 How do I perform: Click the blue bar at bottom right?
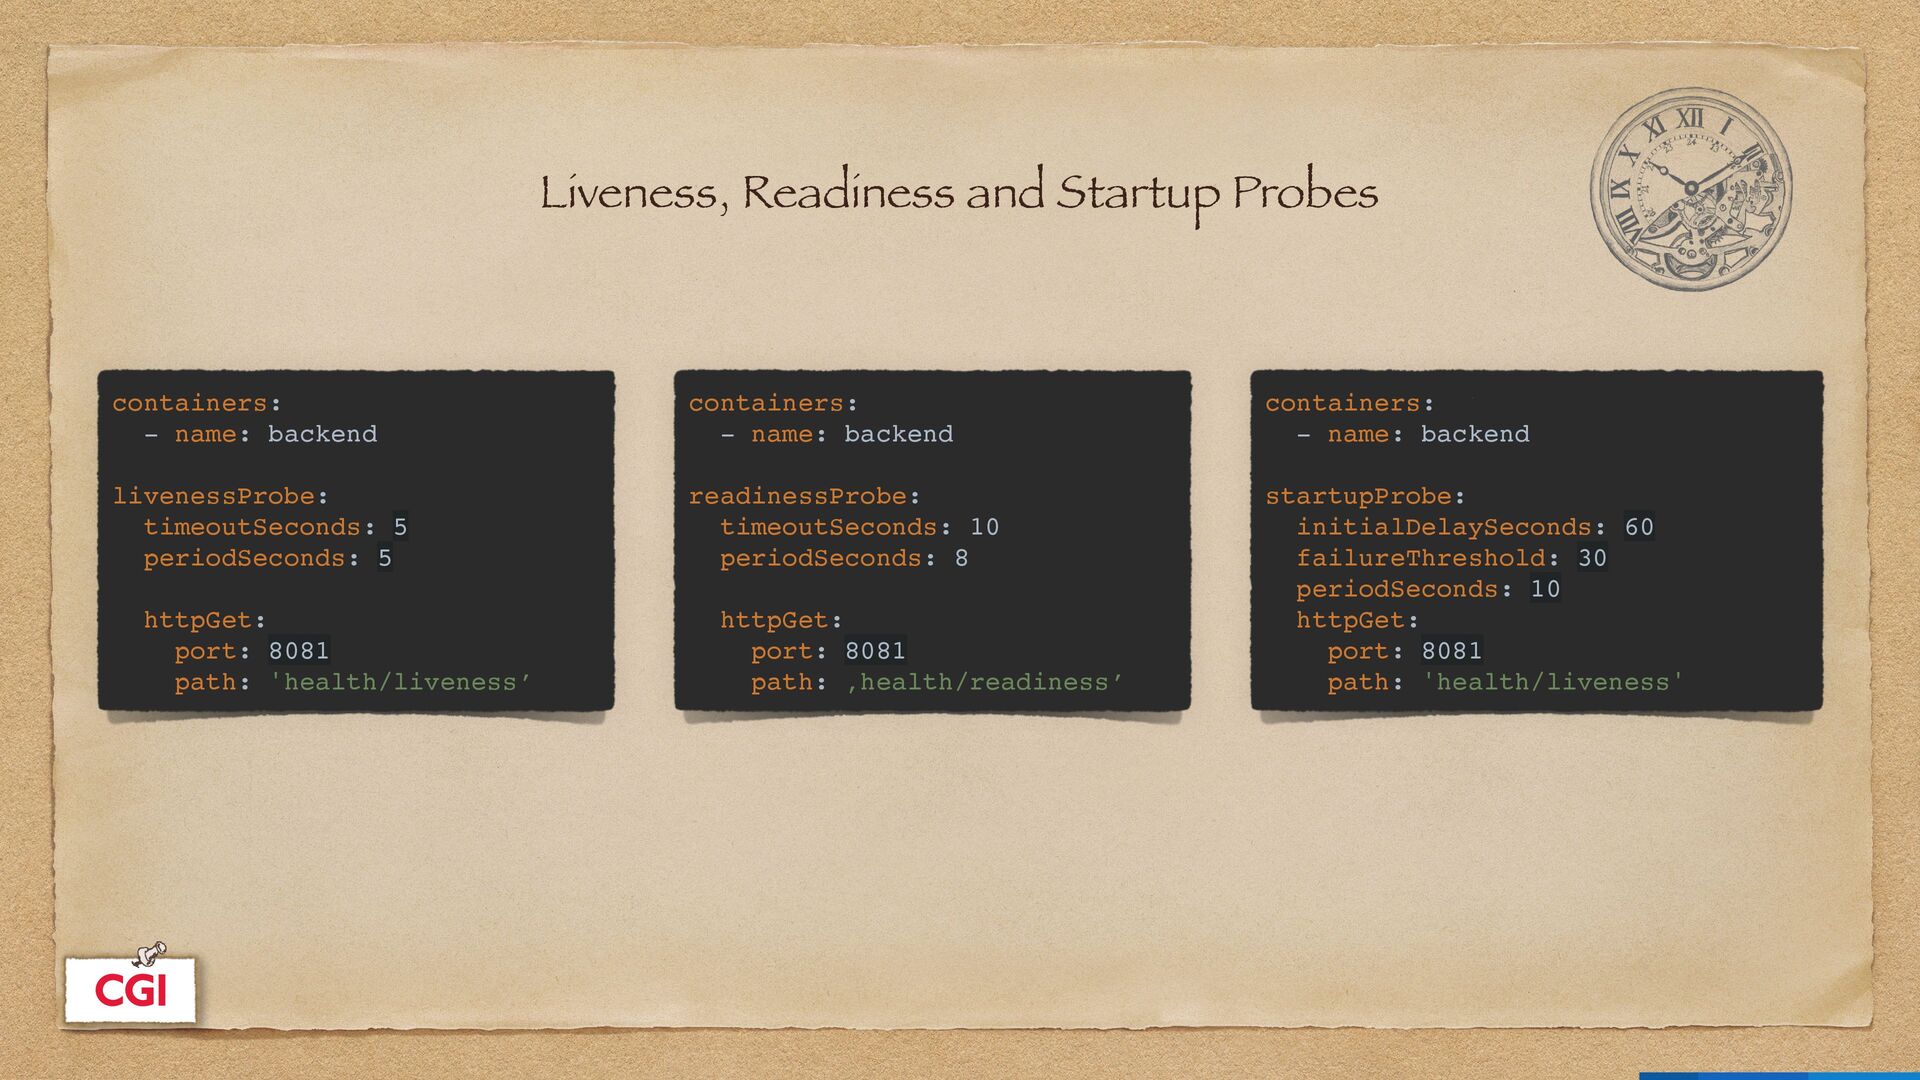tap(1780, 1076)
